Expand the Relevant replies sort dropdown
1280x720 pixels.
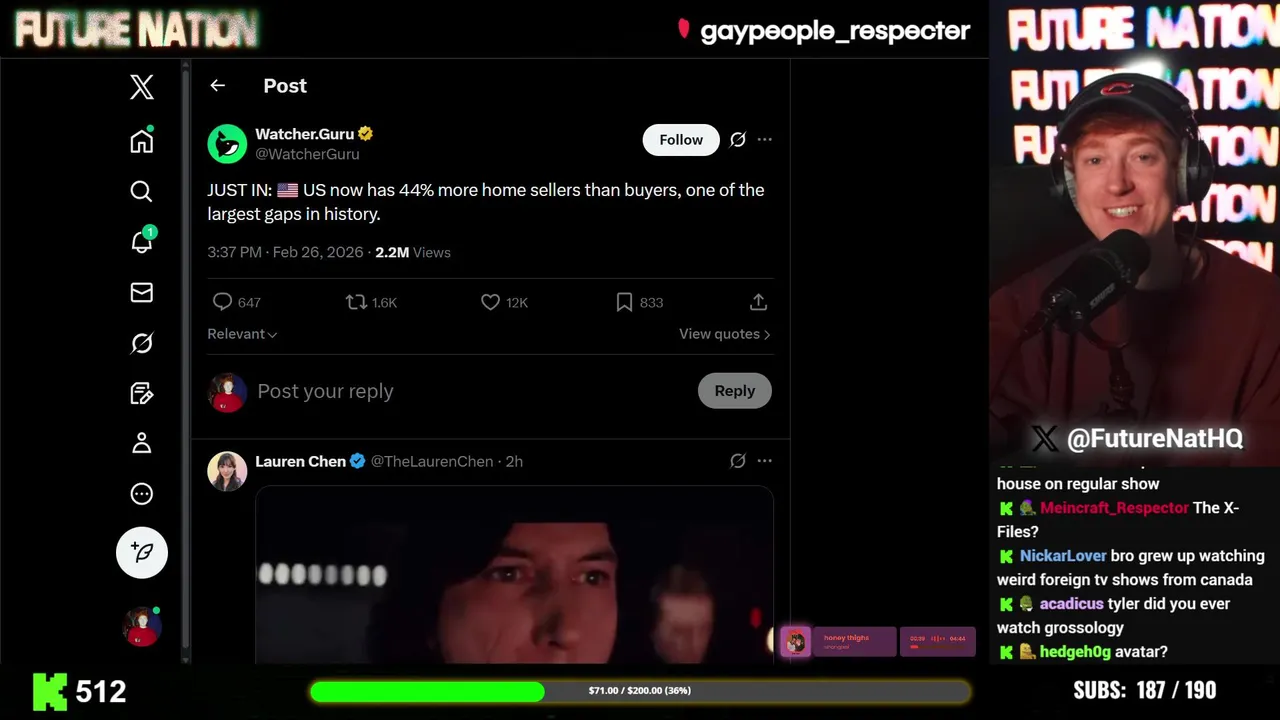[x=242, y=334]
